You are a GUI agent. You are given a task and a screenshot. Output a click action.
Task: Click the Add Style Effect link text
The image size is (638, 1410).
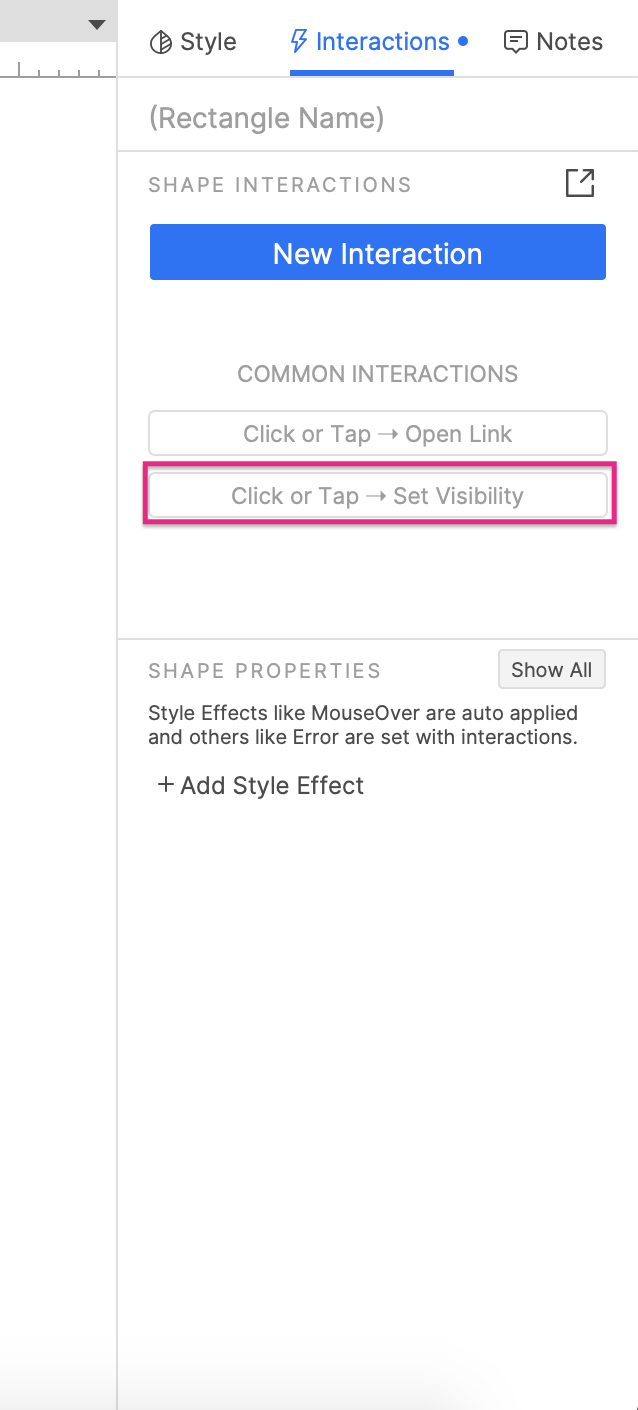point(272,786)
